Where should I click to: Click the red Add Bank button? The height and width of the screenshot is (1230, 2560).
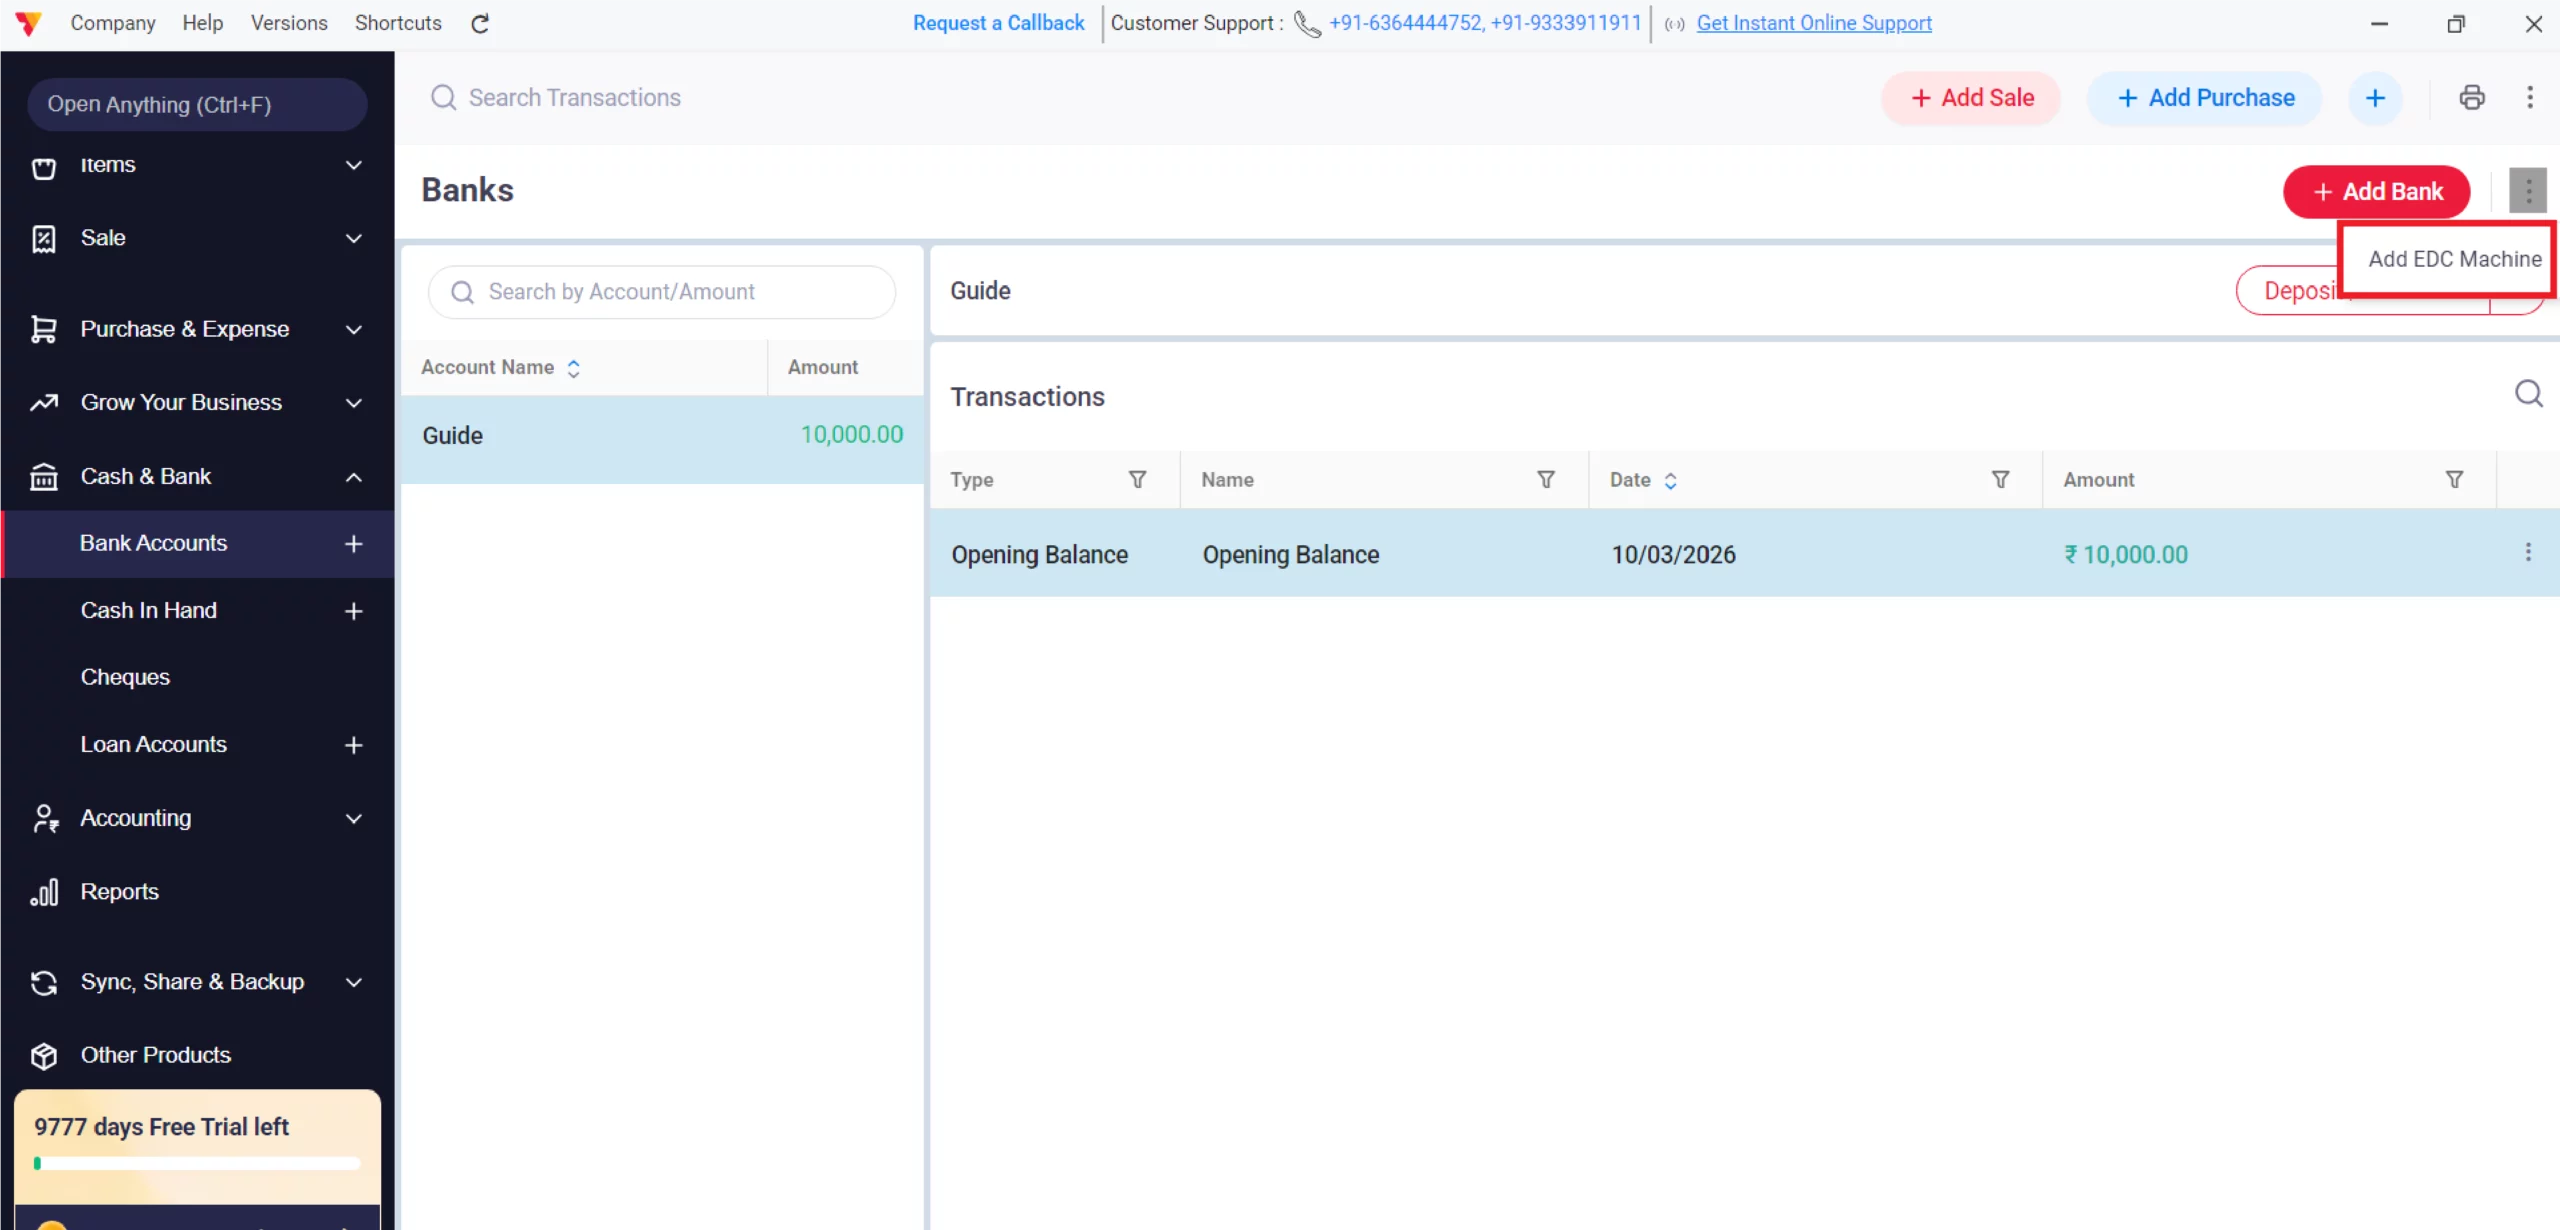point(2376,191)
